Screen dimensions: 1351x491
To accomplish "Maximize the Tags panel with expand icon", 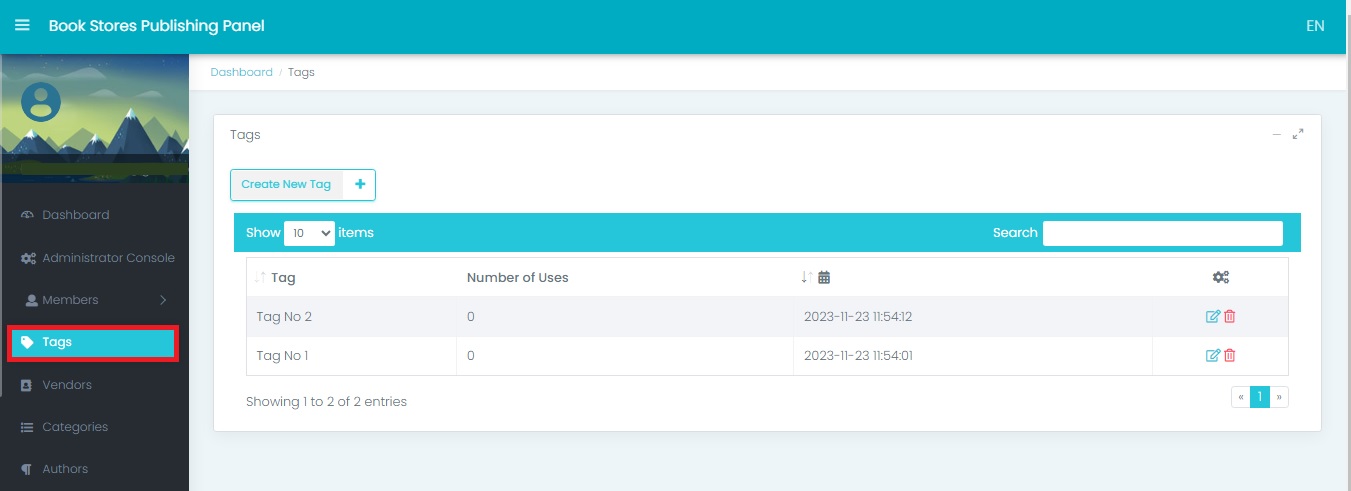I will click(1298, 134).
